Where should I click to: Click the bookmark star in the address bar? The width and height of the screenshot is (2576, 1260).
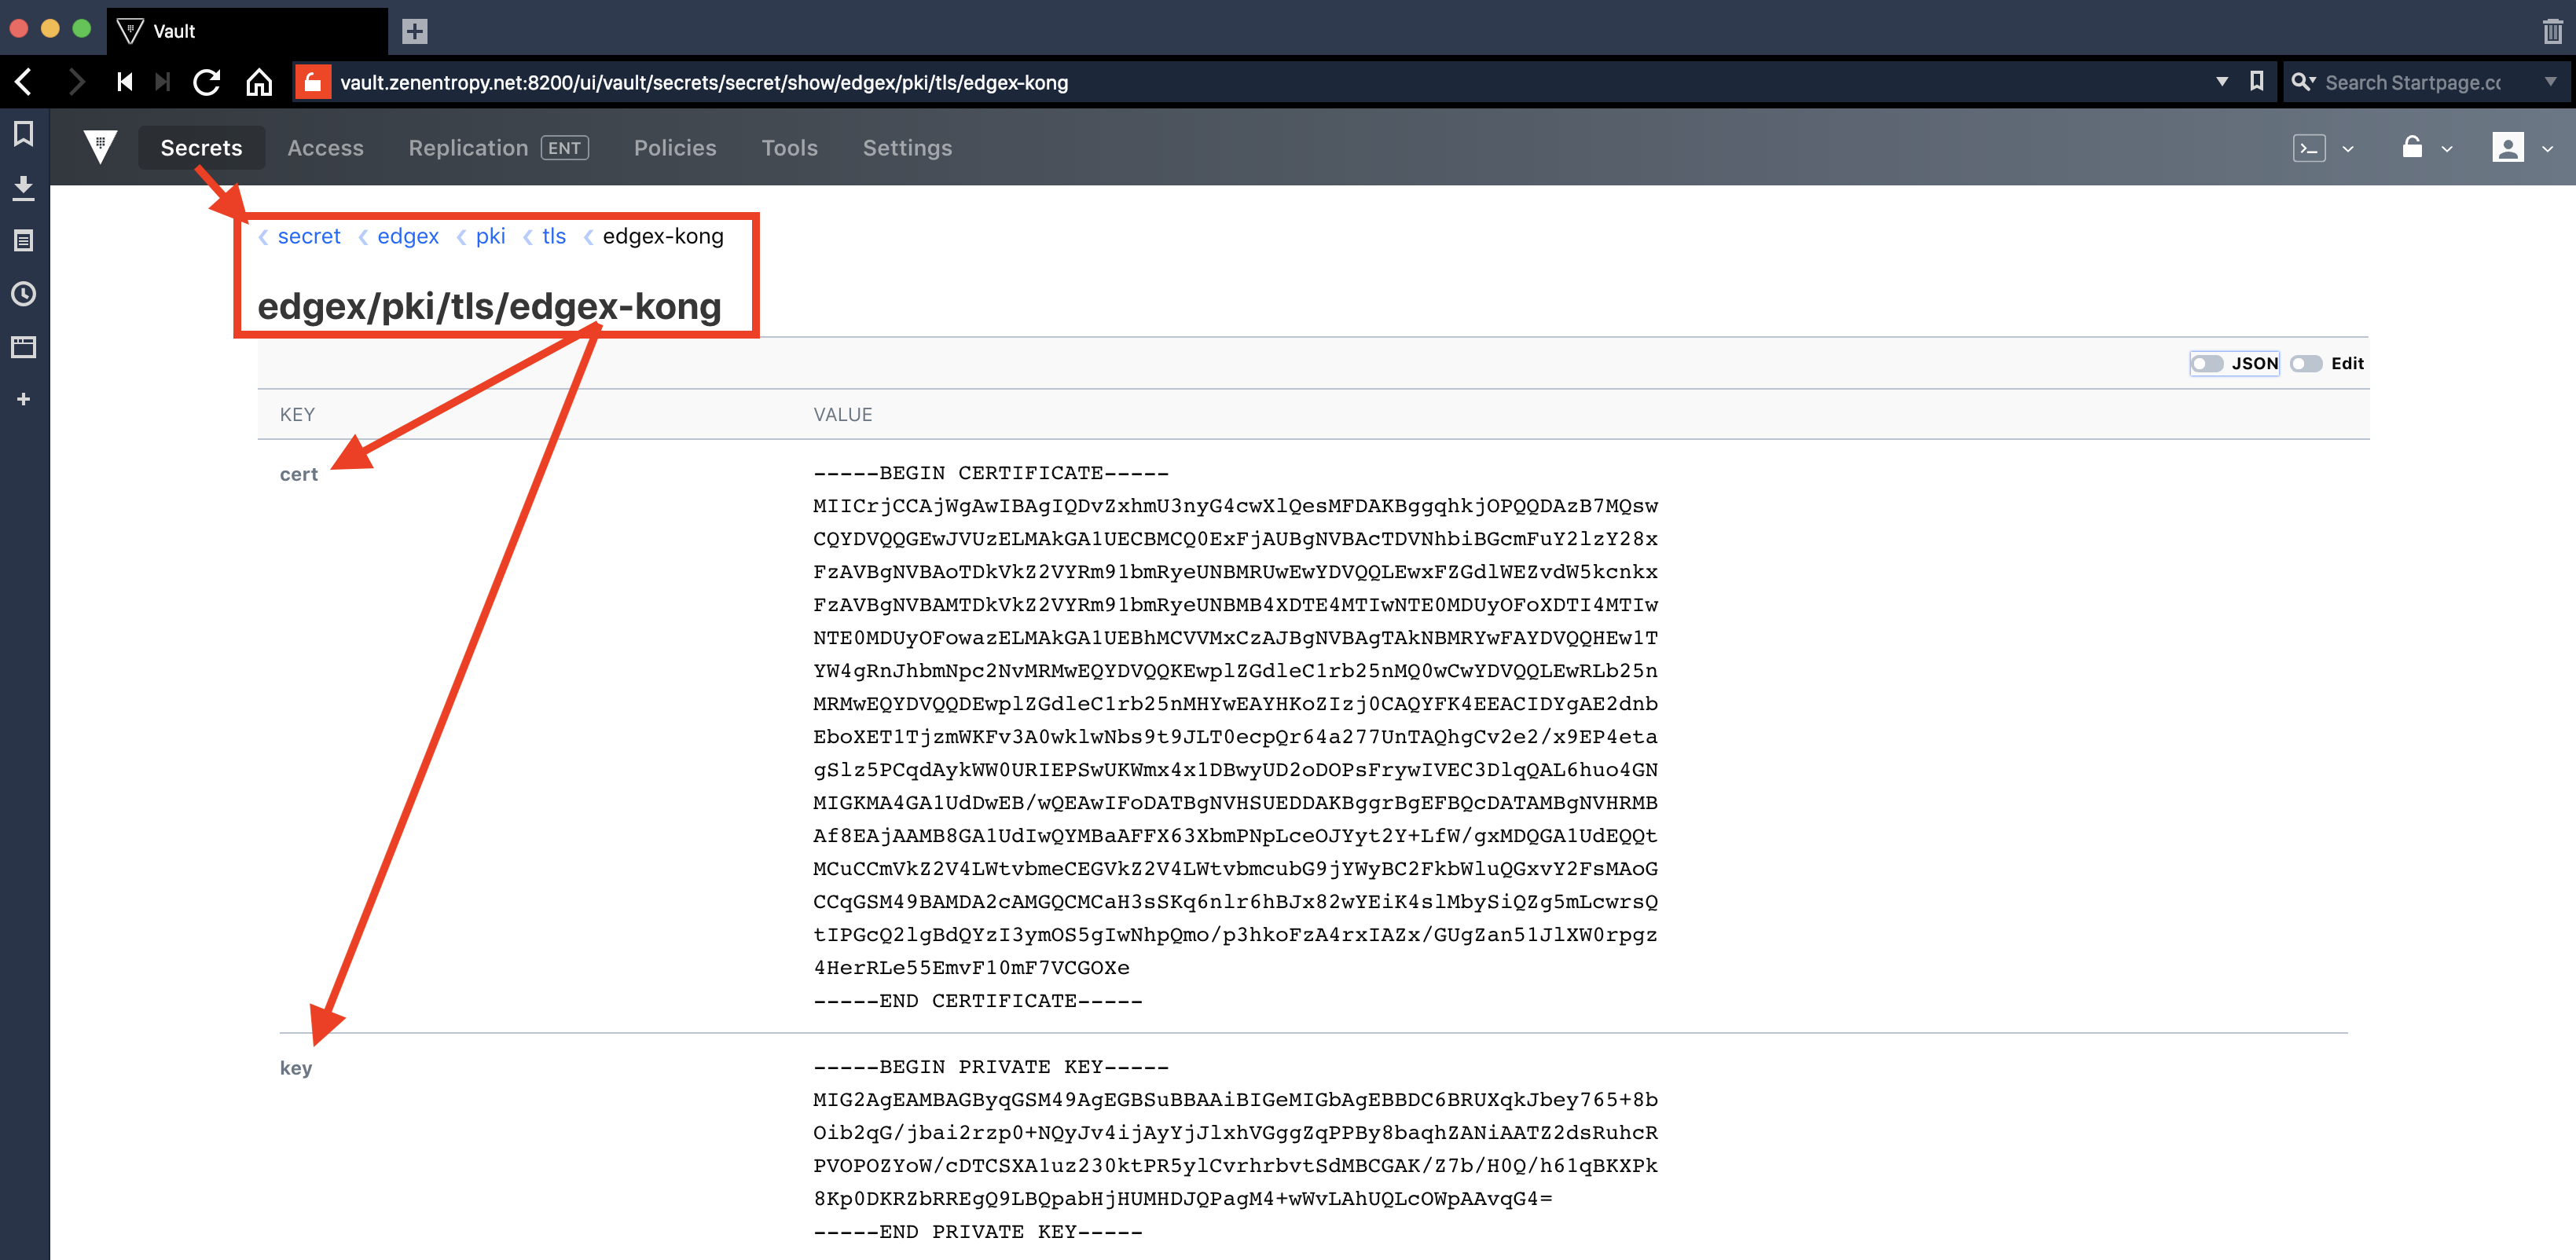click(x=2256, y=81)
